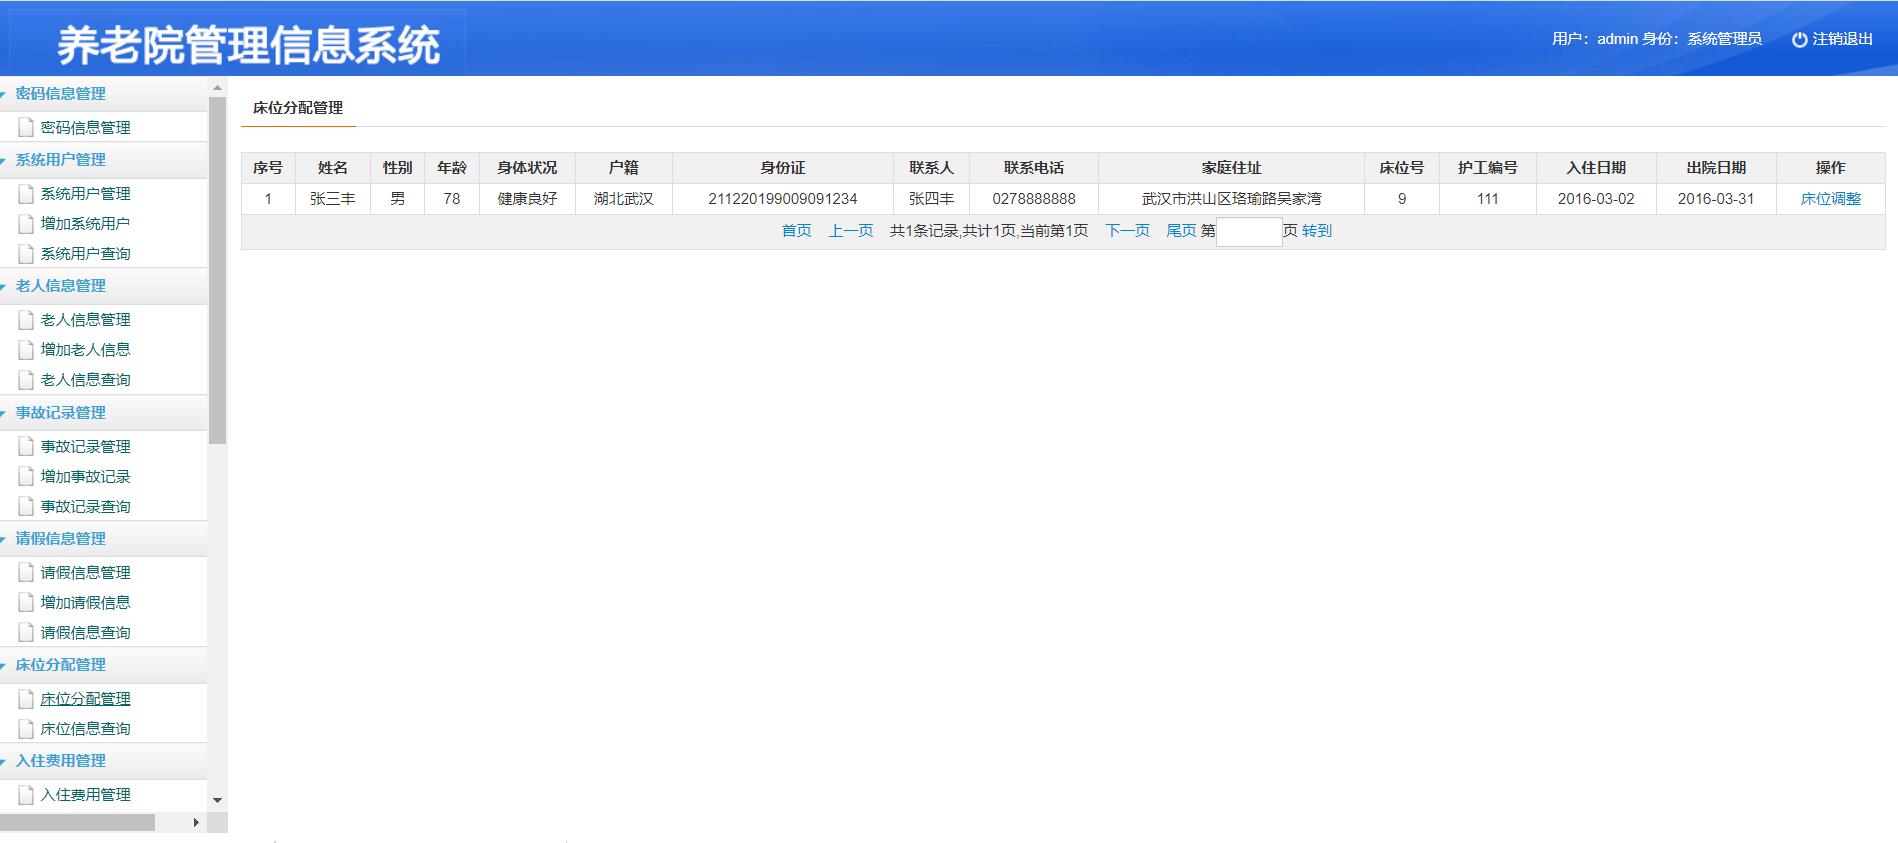Click phone number 0278888888 cell

(1034, 199)
